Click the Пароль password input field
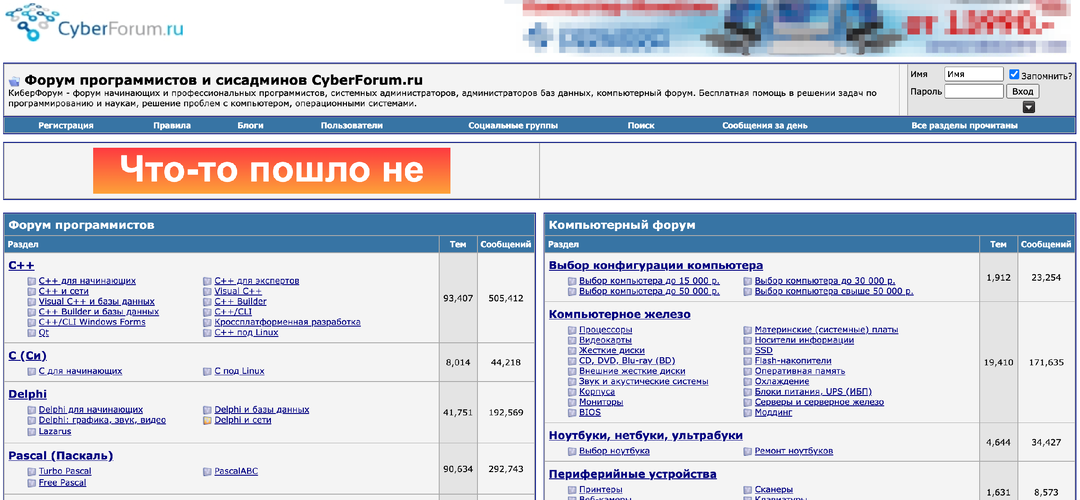Screen dimensions: 1080x500 [x=973, y=92]
